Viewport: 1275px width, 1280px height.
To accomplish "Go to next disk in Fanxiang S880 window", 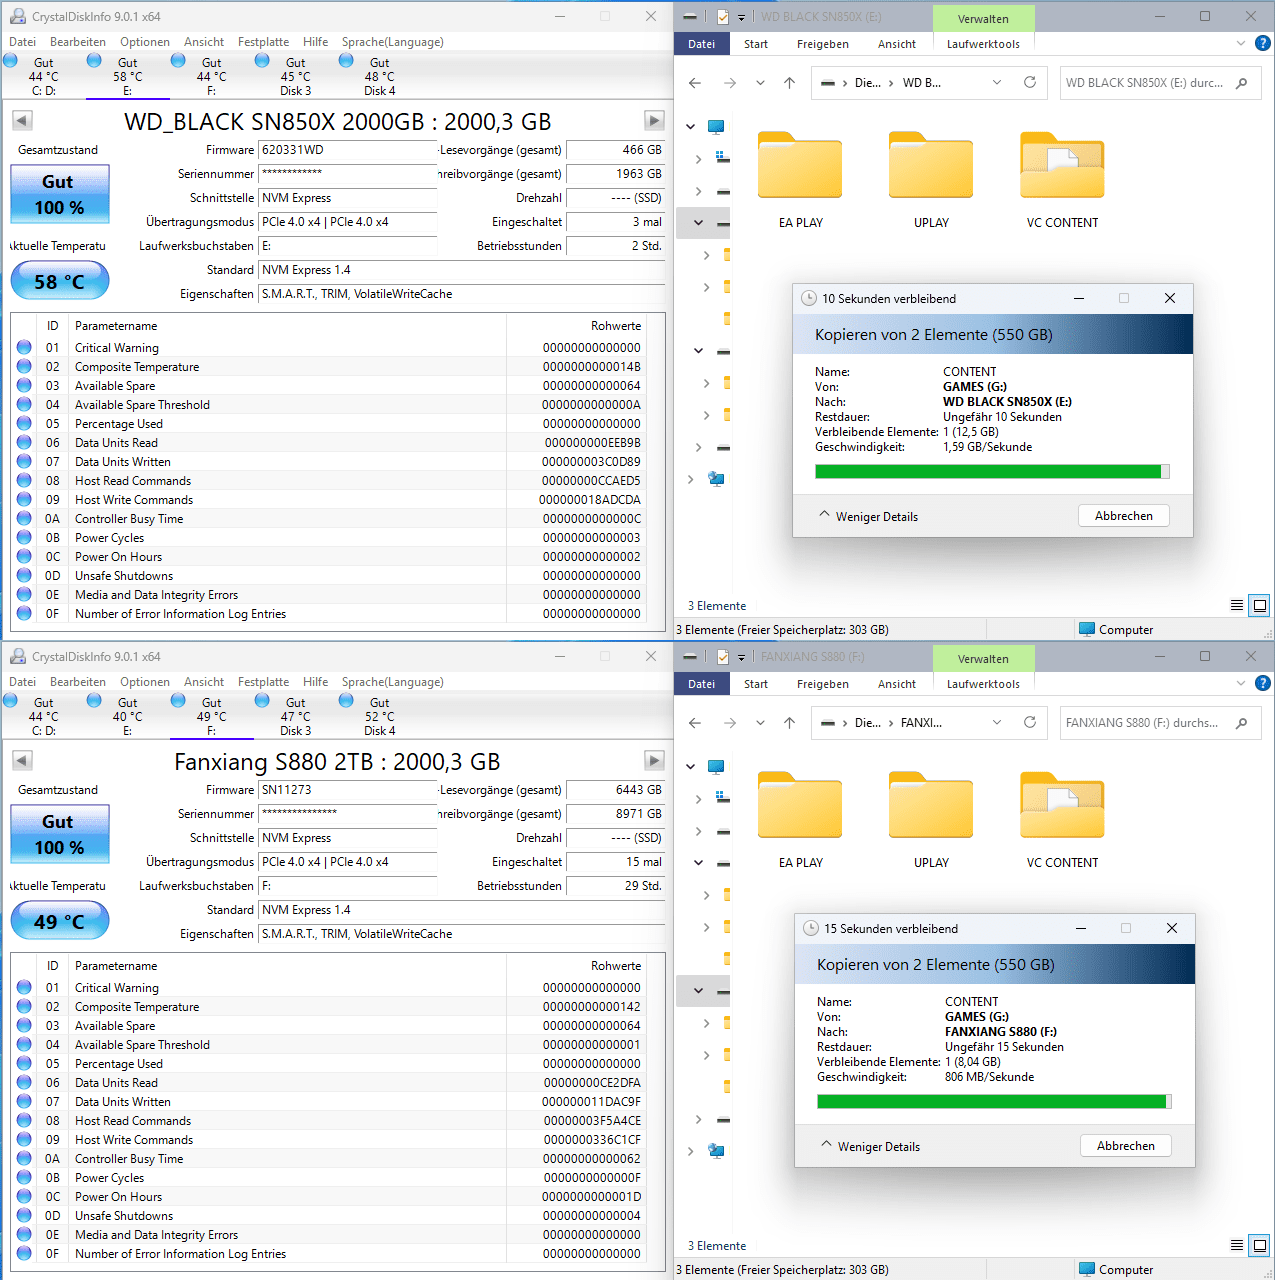I will tap(654, 760).
